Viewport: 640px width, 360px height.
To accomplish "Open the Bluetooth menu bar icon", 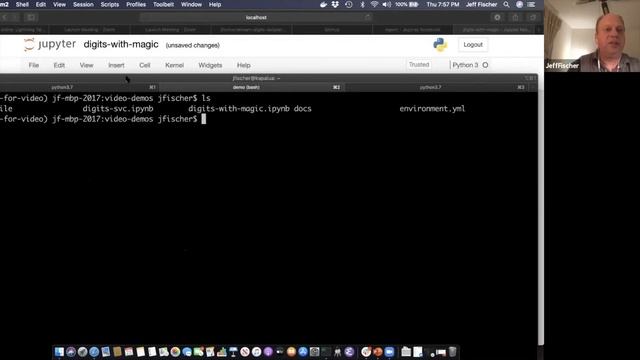I will point(362,4).
